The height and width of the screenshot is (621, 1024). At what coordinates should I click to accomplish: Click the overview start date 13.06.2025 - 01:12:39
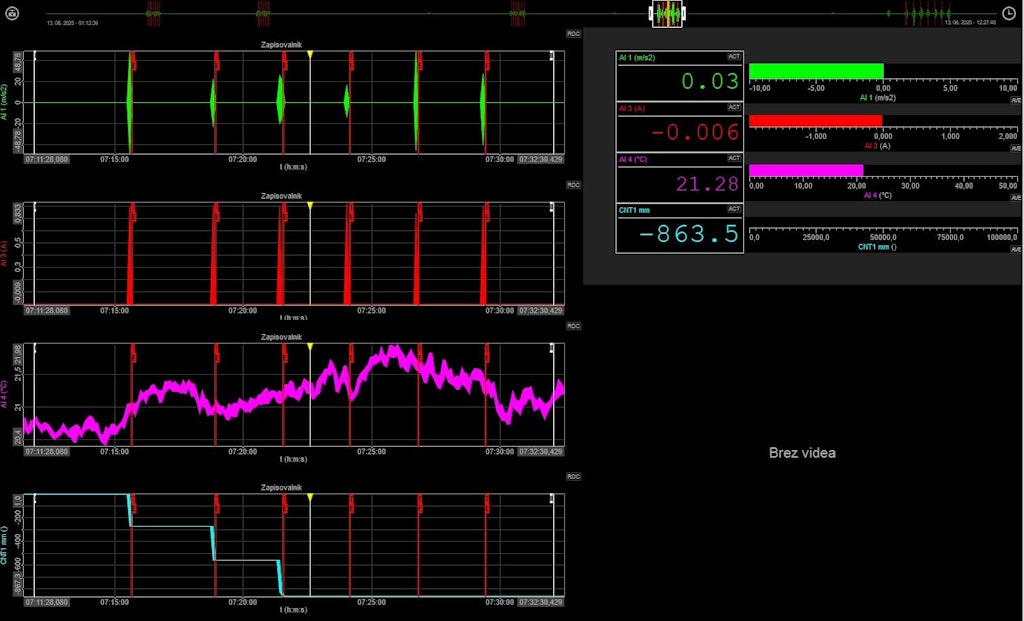click(72, 23)
